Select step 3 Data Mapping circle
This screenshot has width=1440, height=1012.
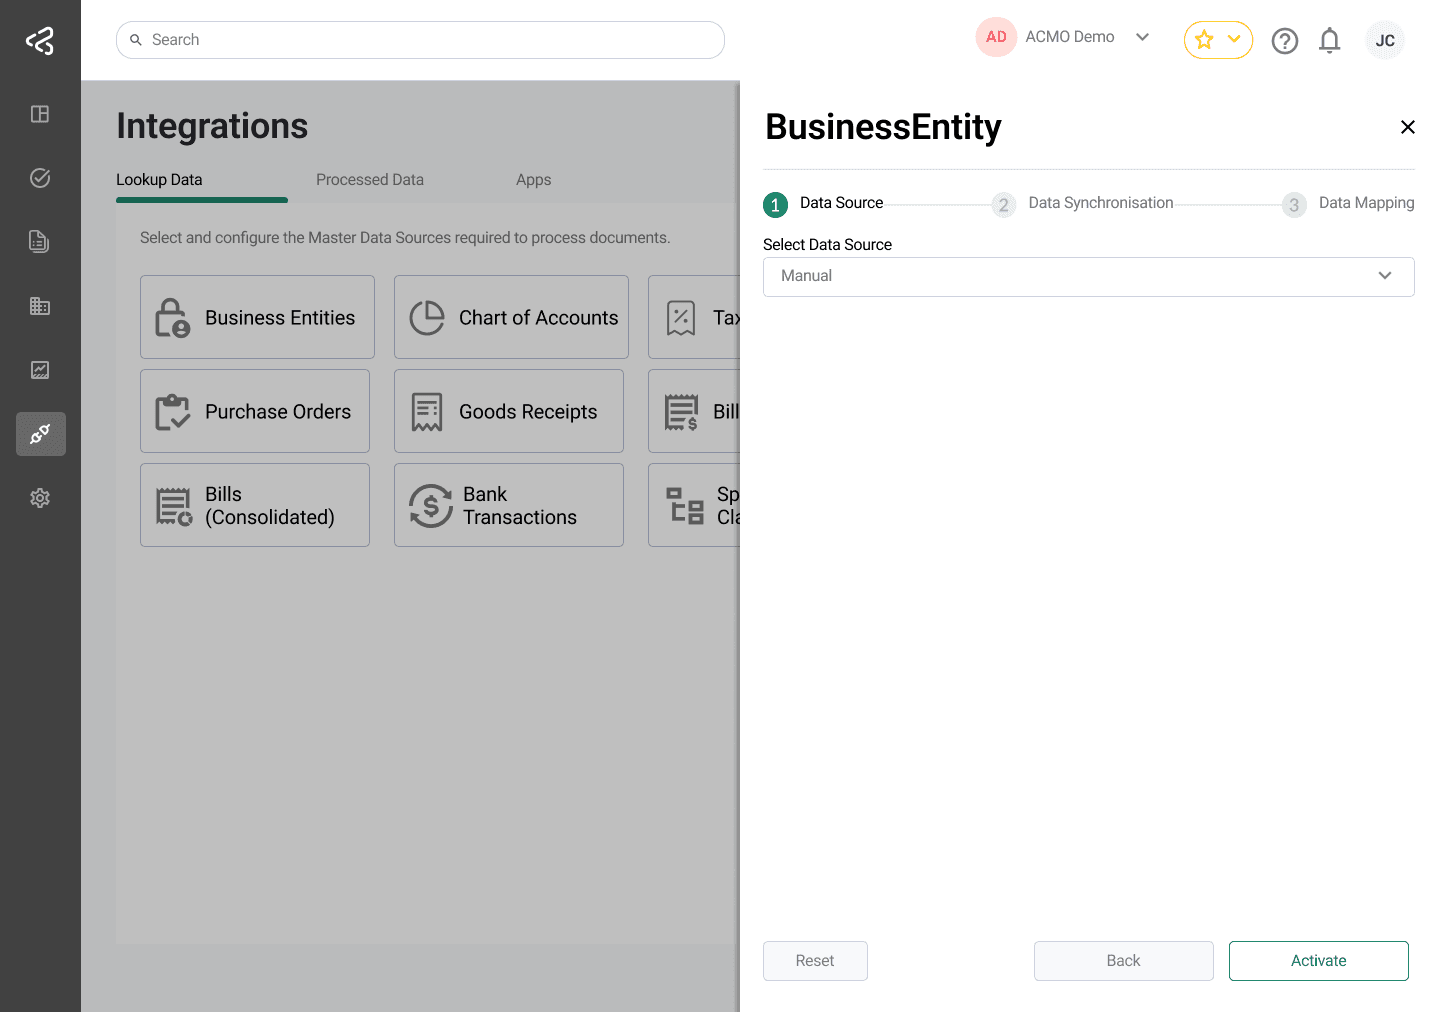pyautogui.click(x=1294, y=204)
